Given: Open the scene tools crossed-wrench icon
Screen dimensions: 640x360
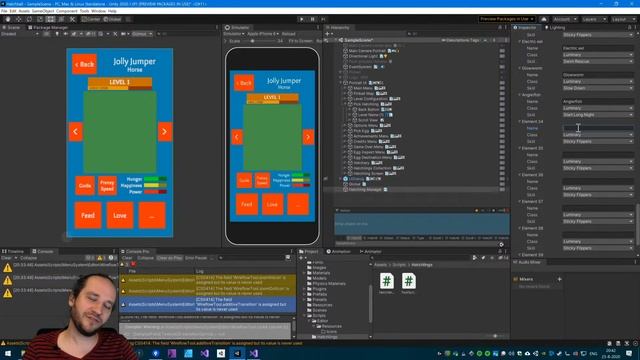Looking at the screenshot, I should coord(115,34).
